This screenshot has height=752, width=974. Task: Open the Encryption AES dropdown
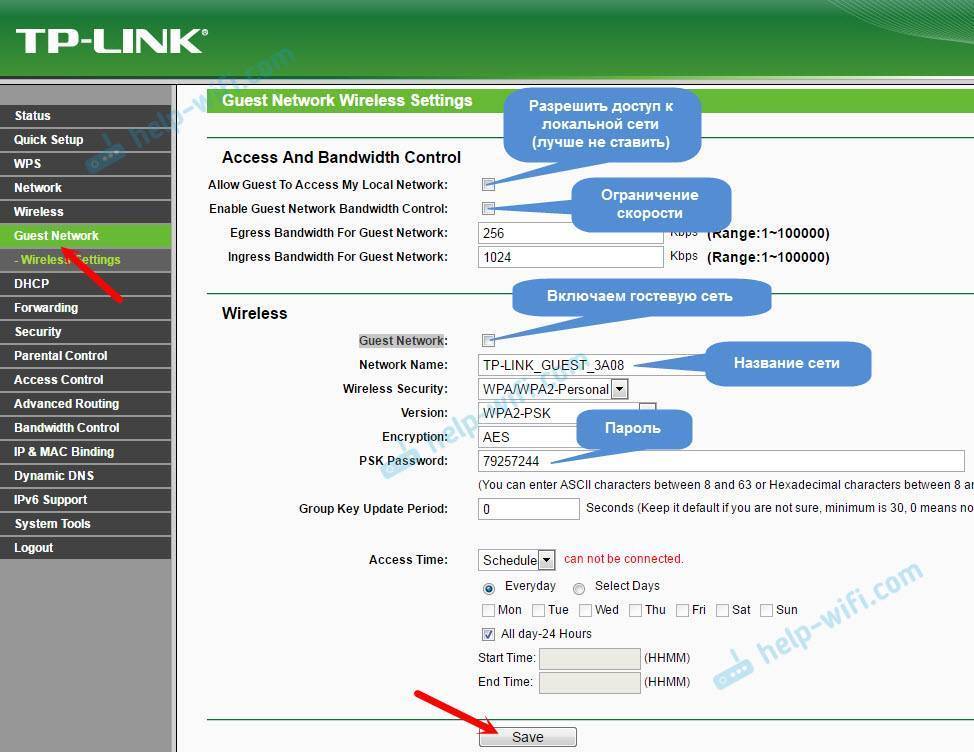528,437
